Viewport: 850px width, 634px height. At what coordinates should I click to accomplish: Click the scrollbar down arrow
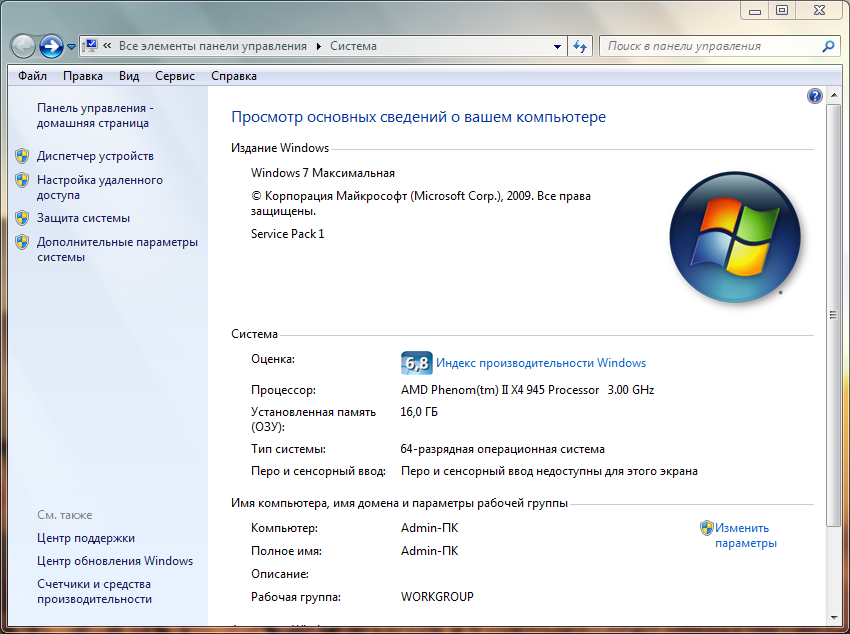tap(833, 617)
